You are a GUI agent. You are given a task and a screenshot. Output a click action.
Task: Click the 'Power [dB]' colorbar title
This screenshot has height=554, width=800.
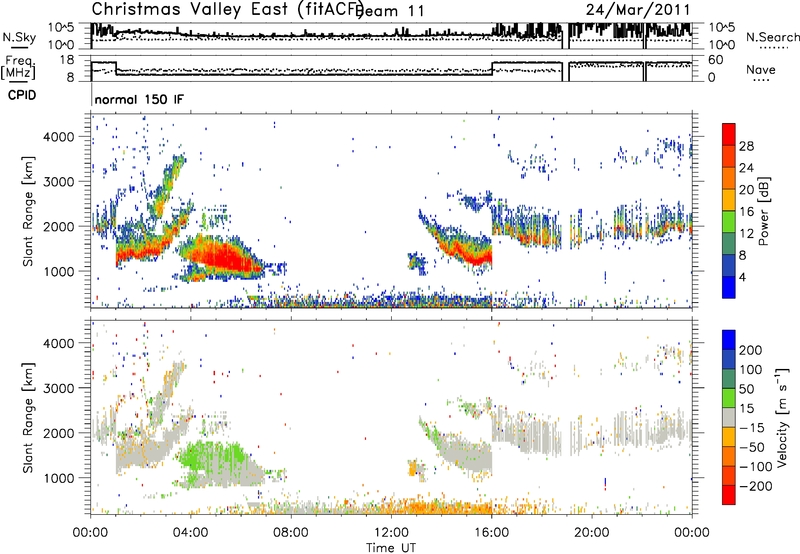764,211
